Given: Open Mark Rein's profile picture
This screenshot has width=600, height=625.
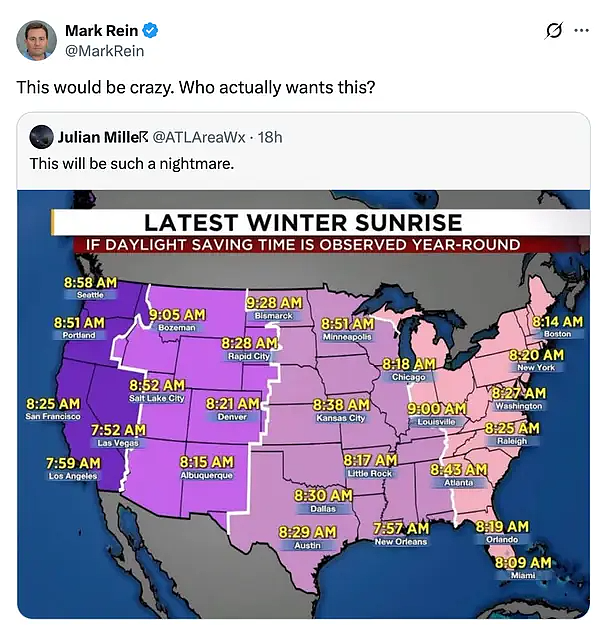Looking at the screenshot, I should click(x=36, y=40).
